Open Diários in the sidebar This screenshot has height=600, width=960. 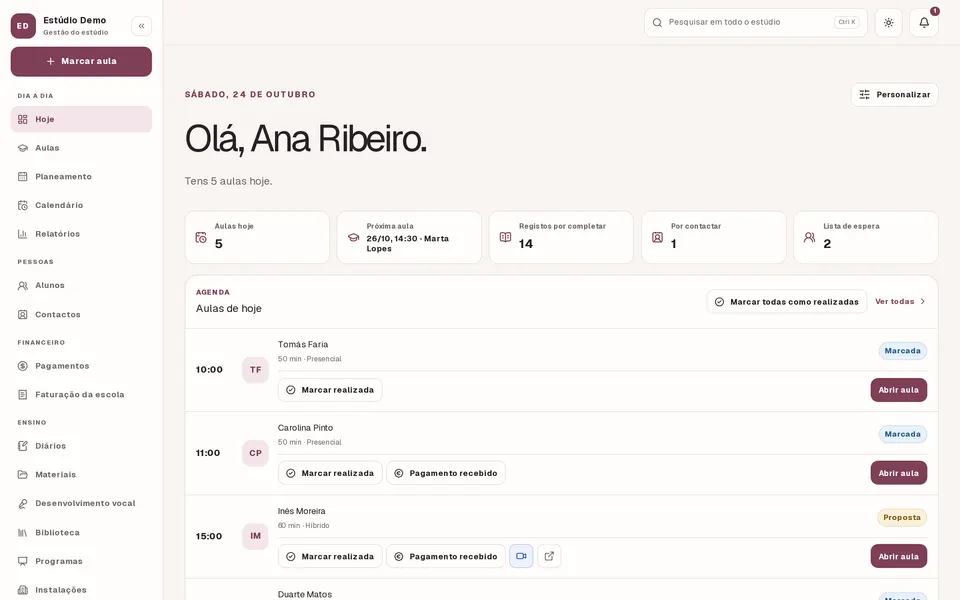click(x=81, y=446)
